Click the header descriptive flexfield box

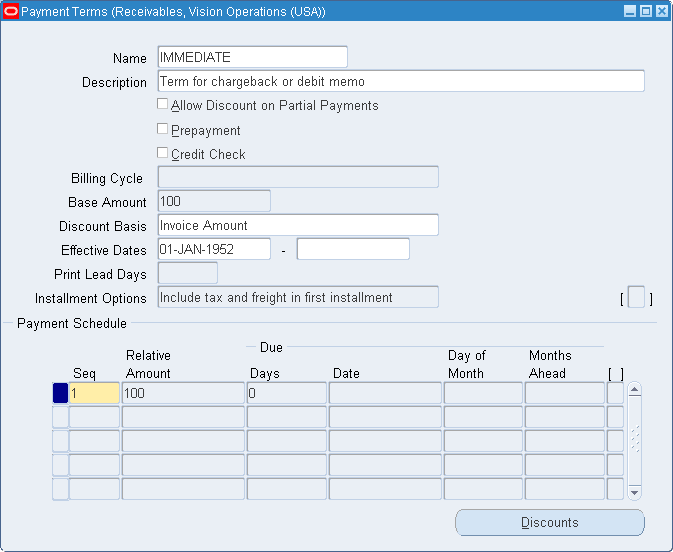[636, 297]
